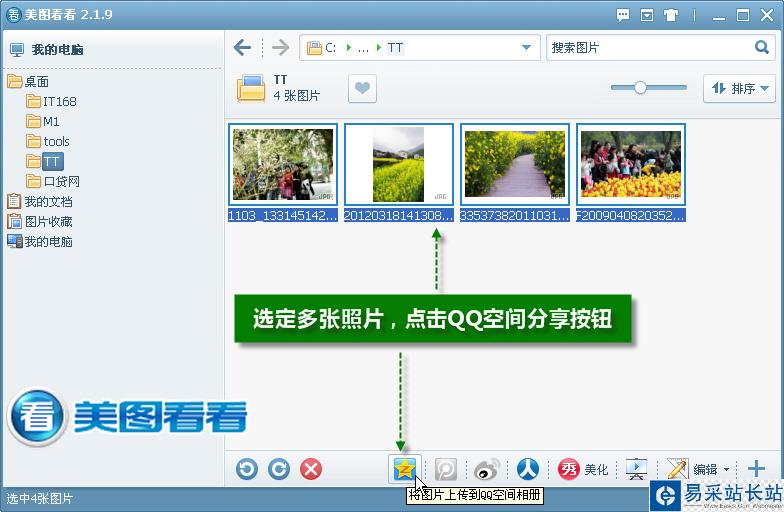The height and width of the screenshot is (512, 784).
Task: Share to Sina Weibo icon
Action: [x=486, y=470]
